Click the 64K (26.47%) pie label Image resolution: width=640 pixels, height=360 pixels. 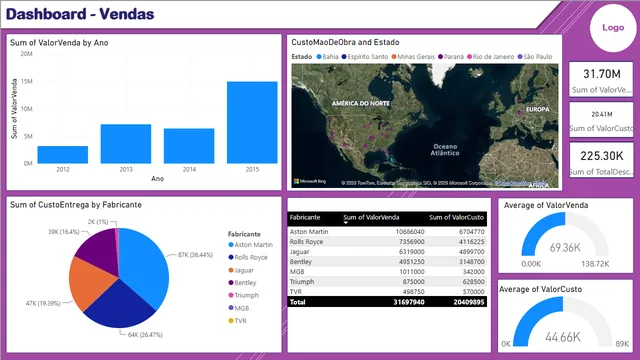[x=145, y=335]
